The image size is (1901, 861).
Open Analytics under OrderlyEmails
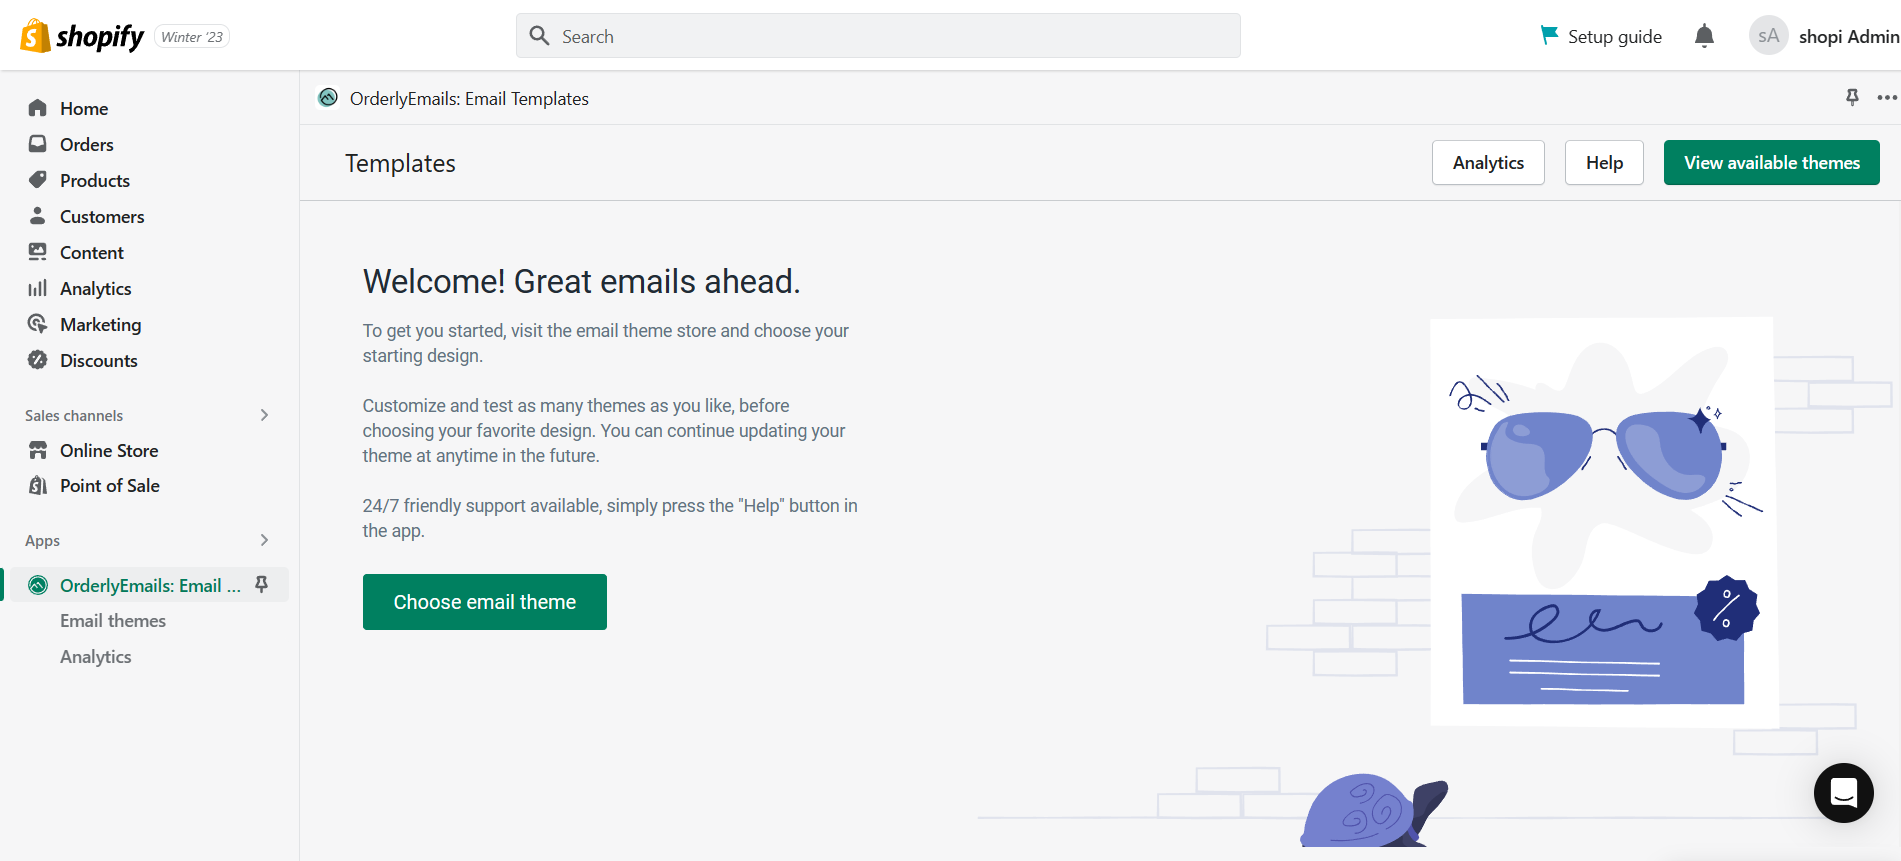[x=96, y=656]
